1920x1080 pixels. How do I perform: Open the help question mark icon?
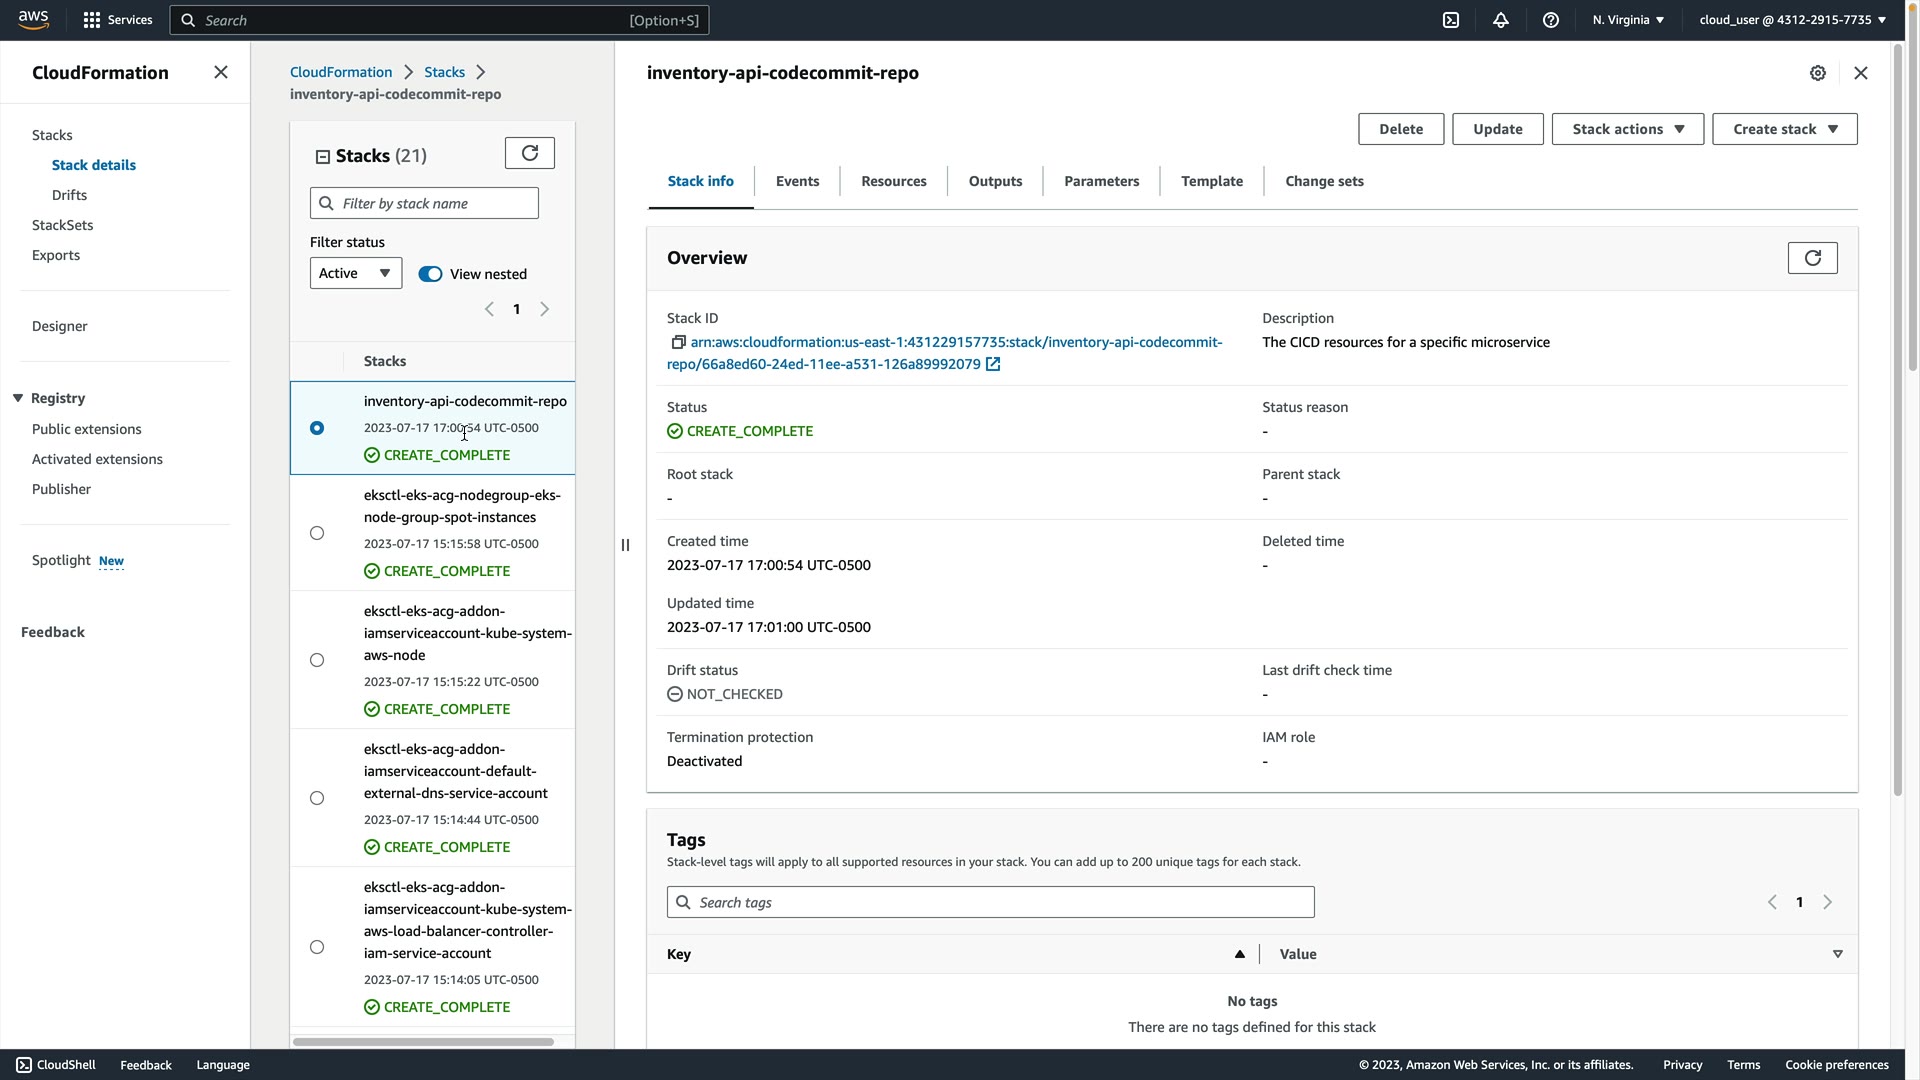pyautogui.click(x=1551, y=20)
